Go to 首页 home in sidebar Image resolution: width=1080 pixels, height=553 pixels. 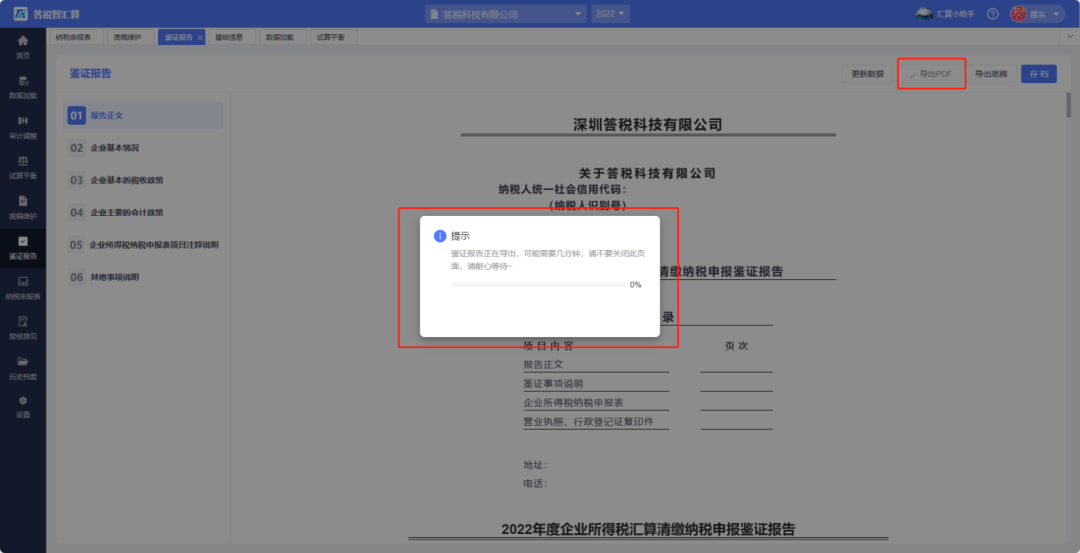click(23, 47)
